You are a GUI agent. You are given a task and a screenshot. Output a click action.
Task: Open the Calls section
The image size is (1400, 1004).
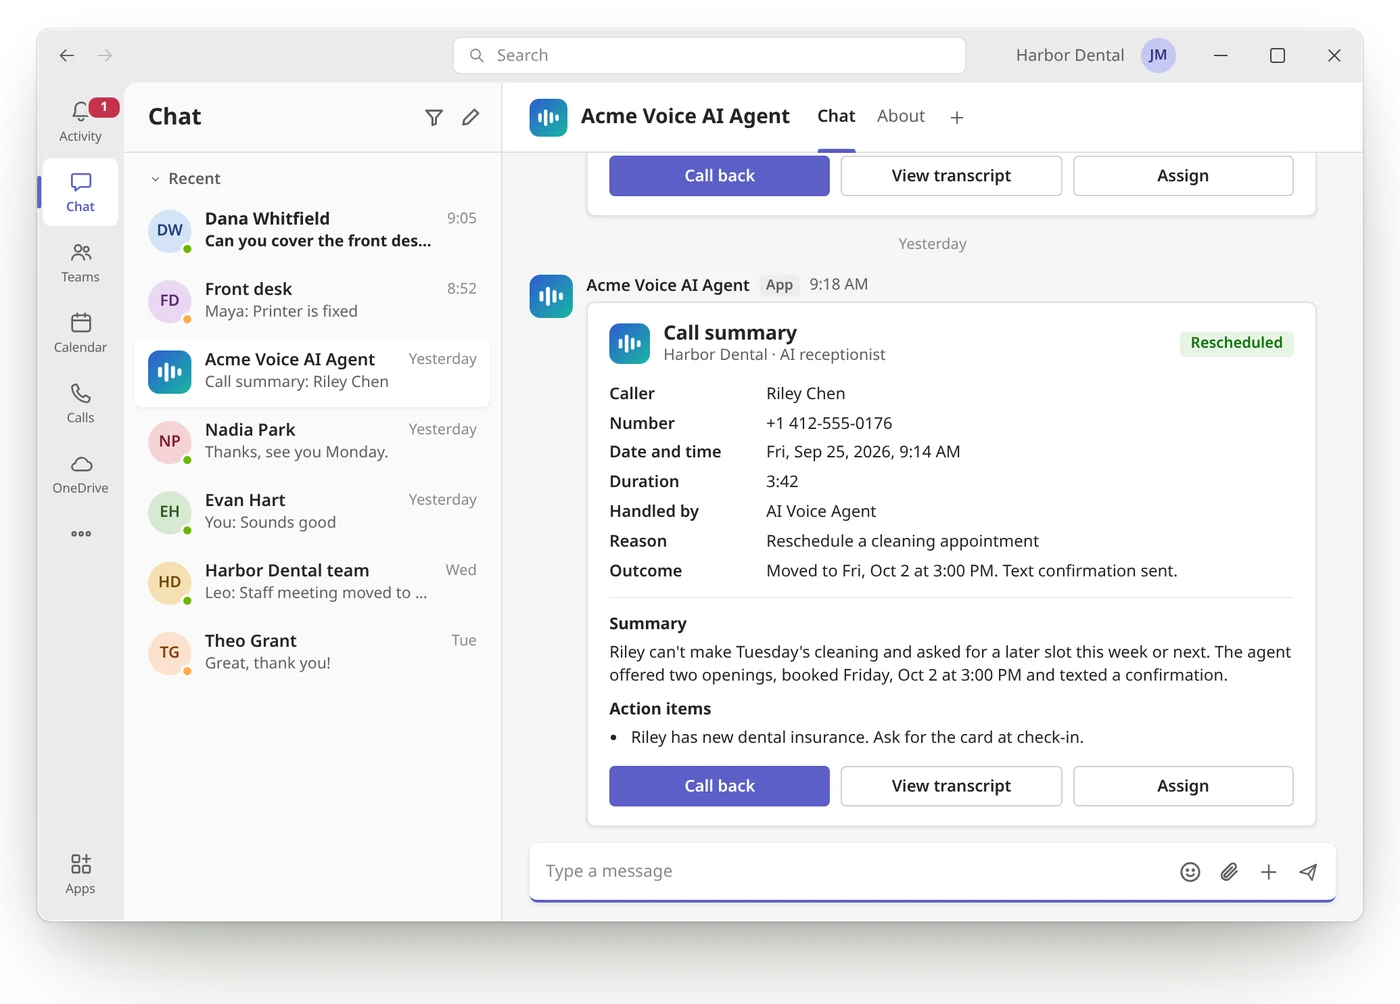click(x=80, y=403)
